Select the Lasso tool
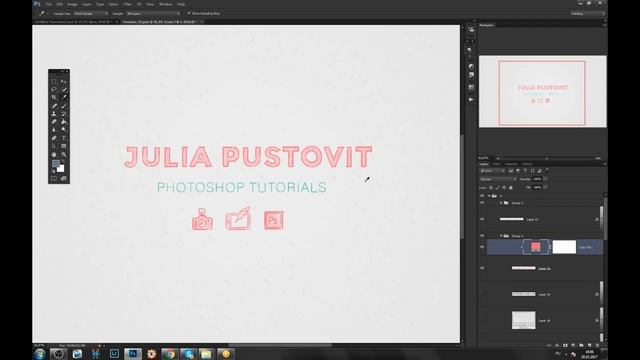 (x=54, y=89)
